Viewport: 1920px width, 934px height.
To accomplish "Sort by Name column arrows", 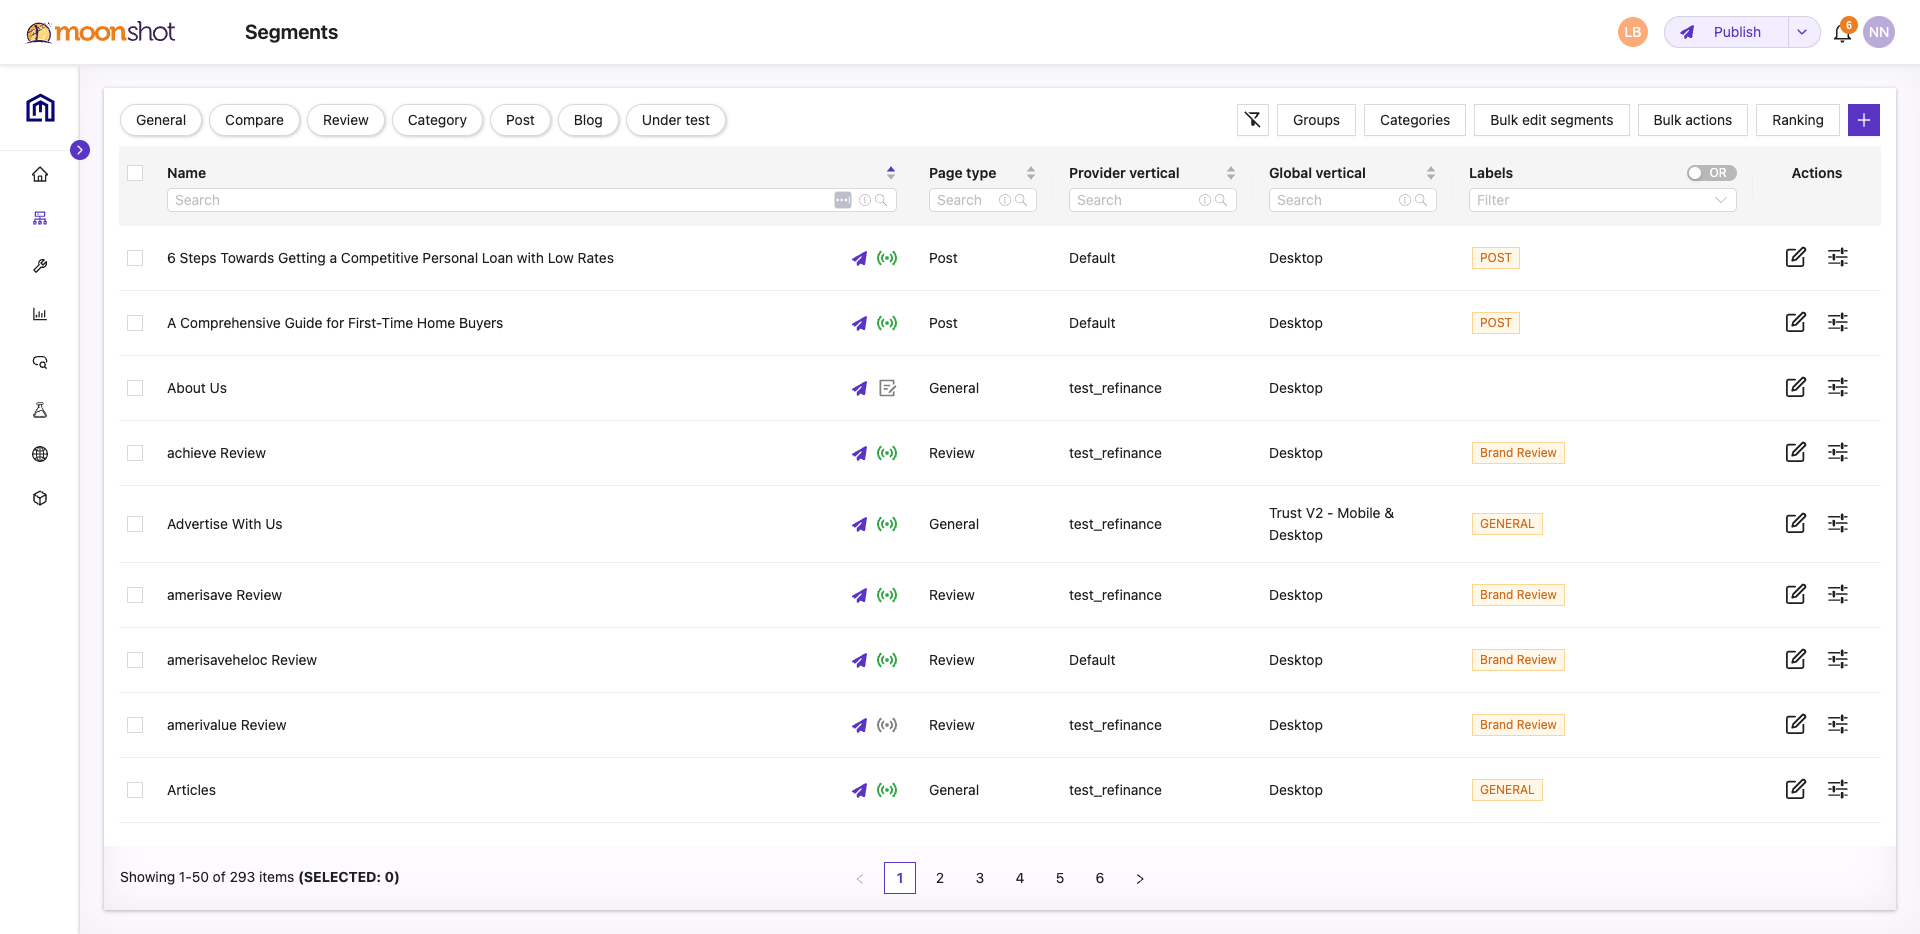I will tap(891, 173).
